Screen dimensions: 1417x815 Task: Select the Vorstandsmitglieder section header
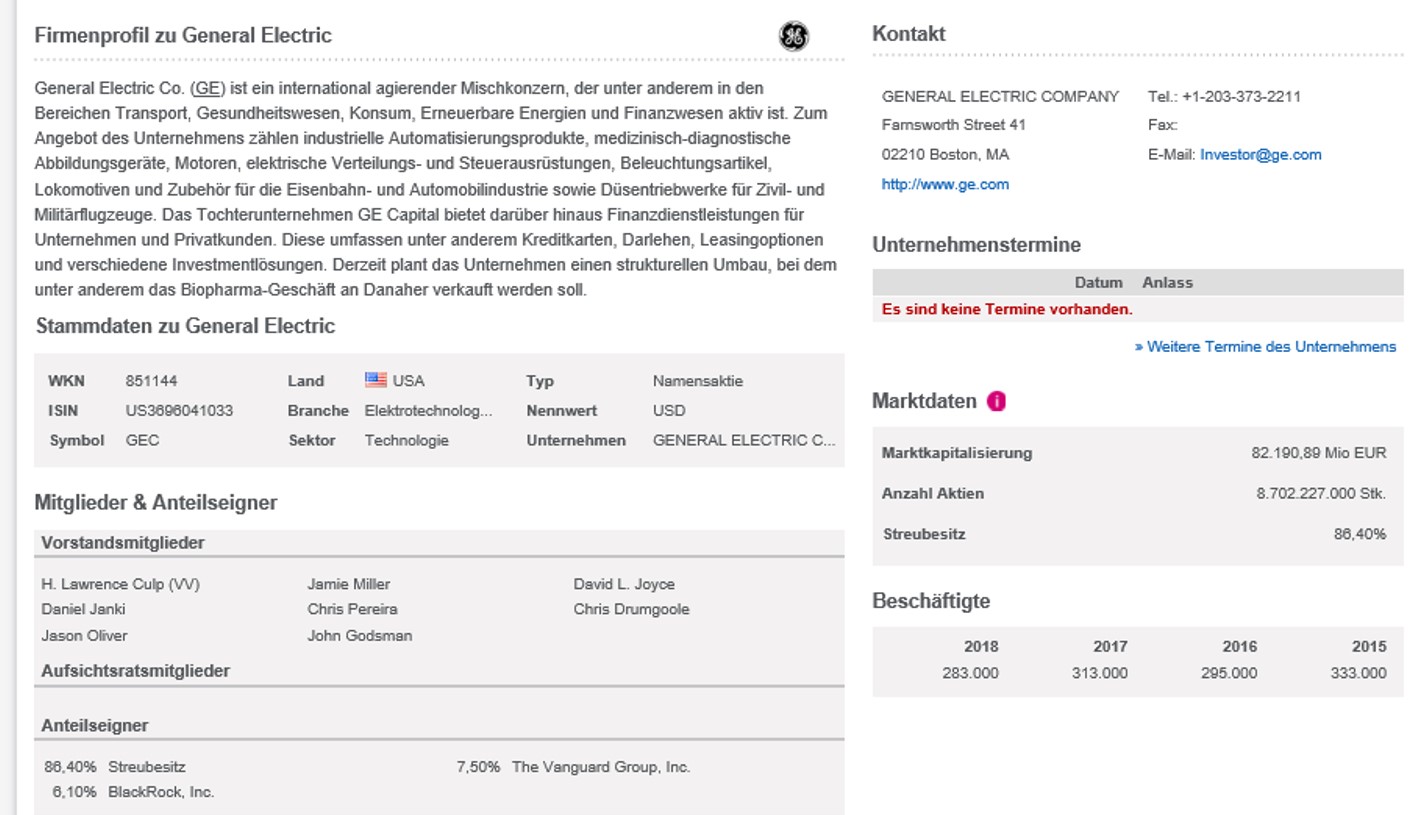(x=123, y=543)
